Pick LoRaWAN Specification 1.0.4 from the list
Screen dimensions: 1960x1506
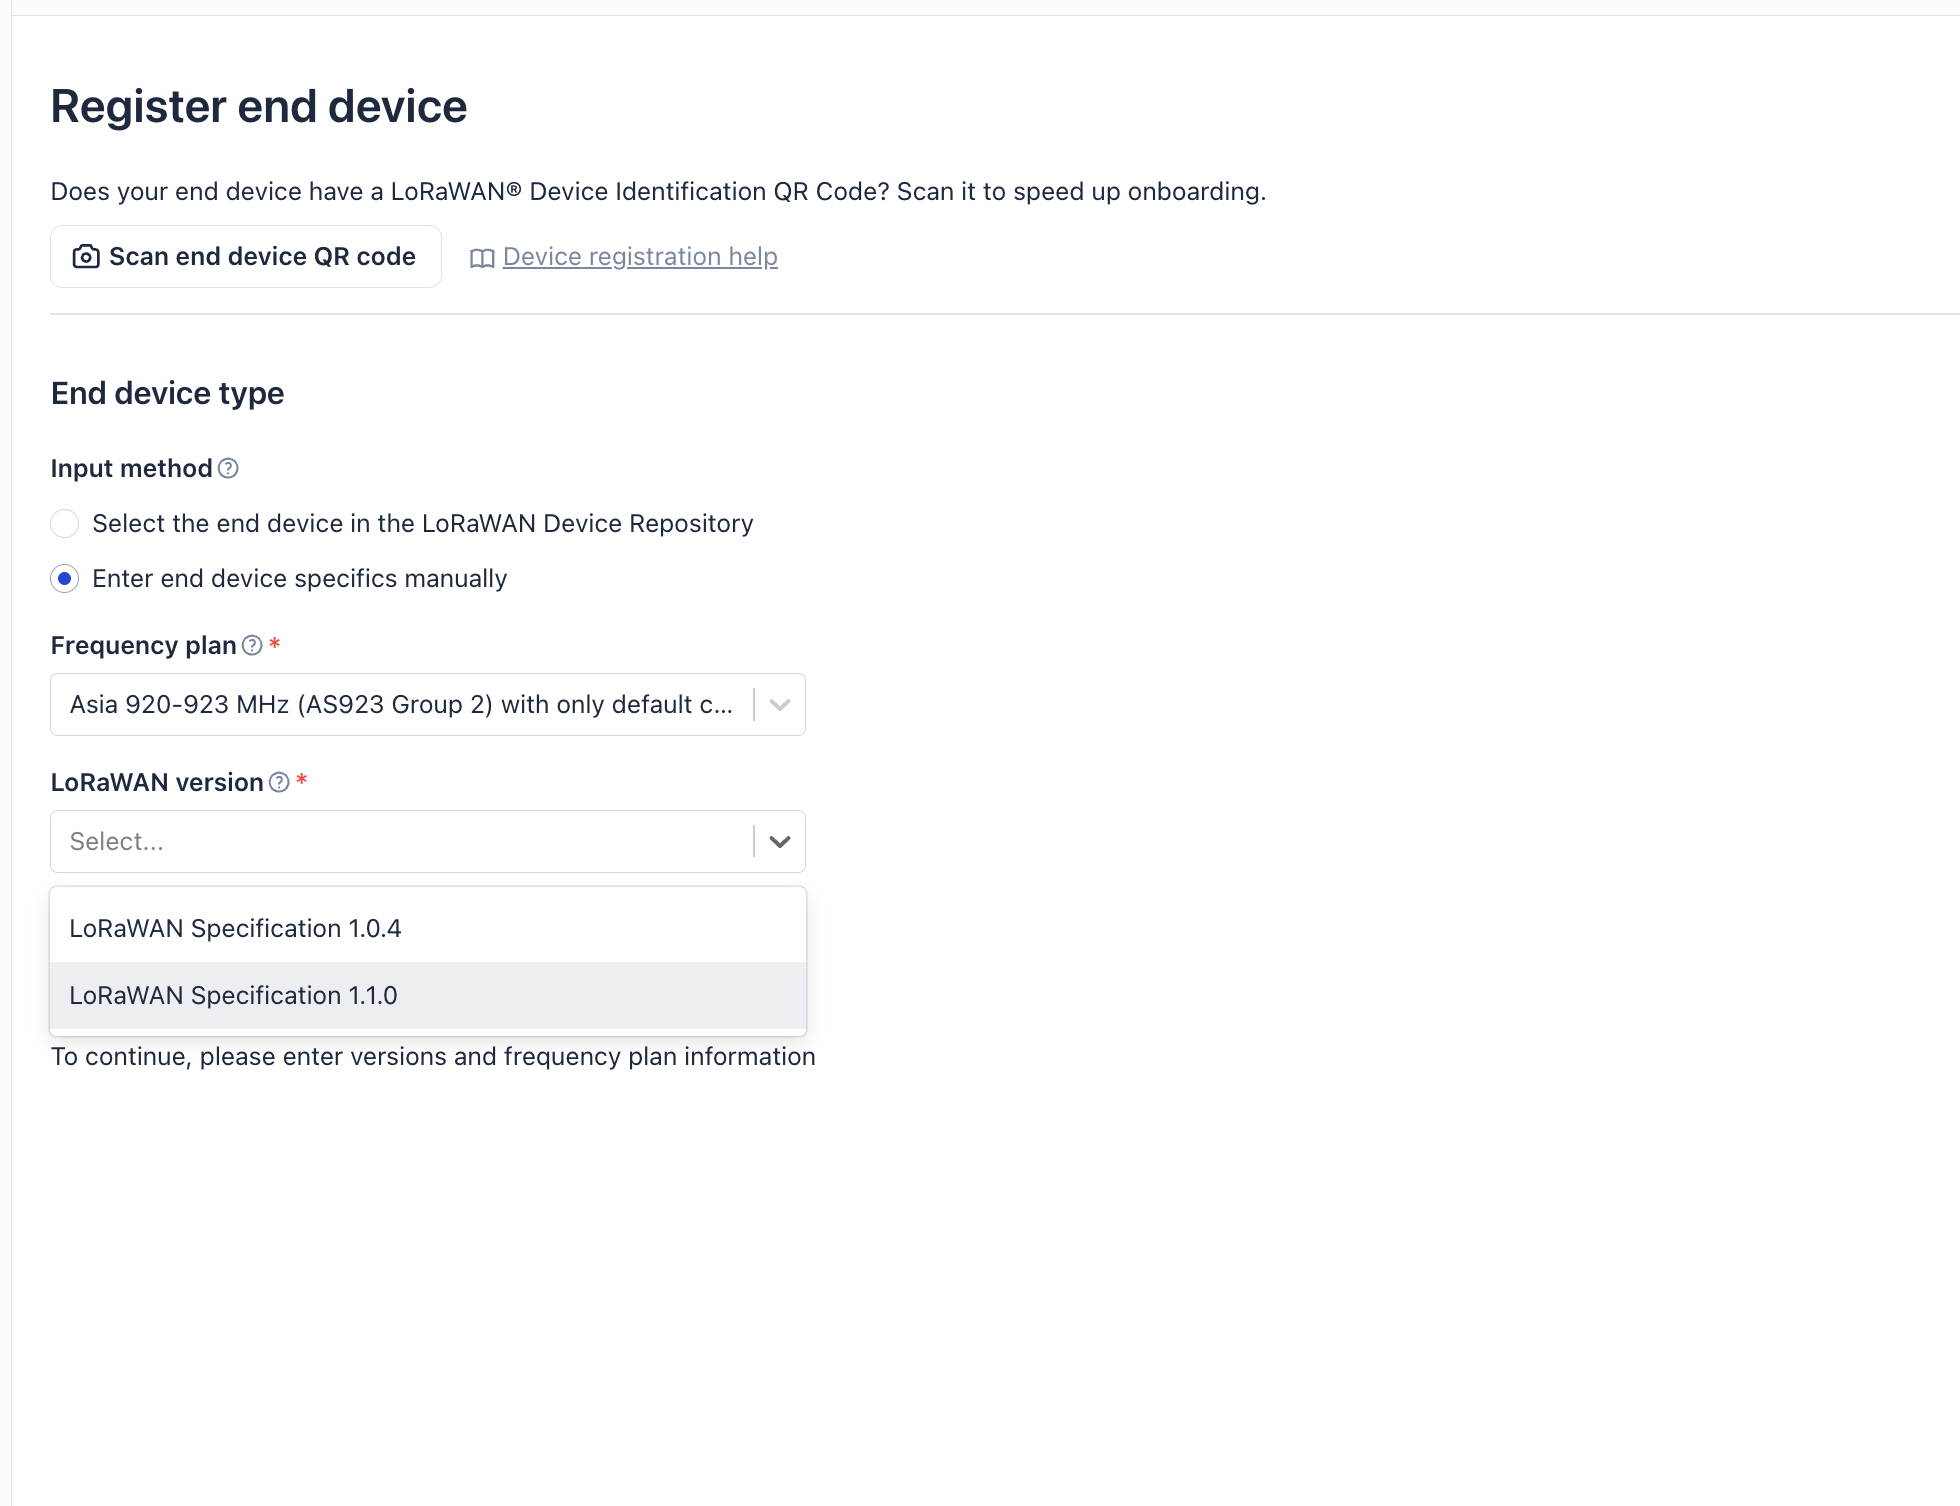click(x=235, y=928)
